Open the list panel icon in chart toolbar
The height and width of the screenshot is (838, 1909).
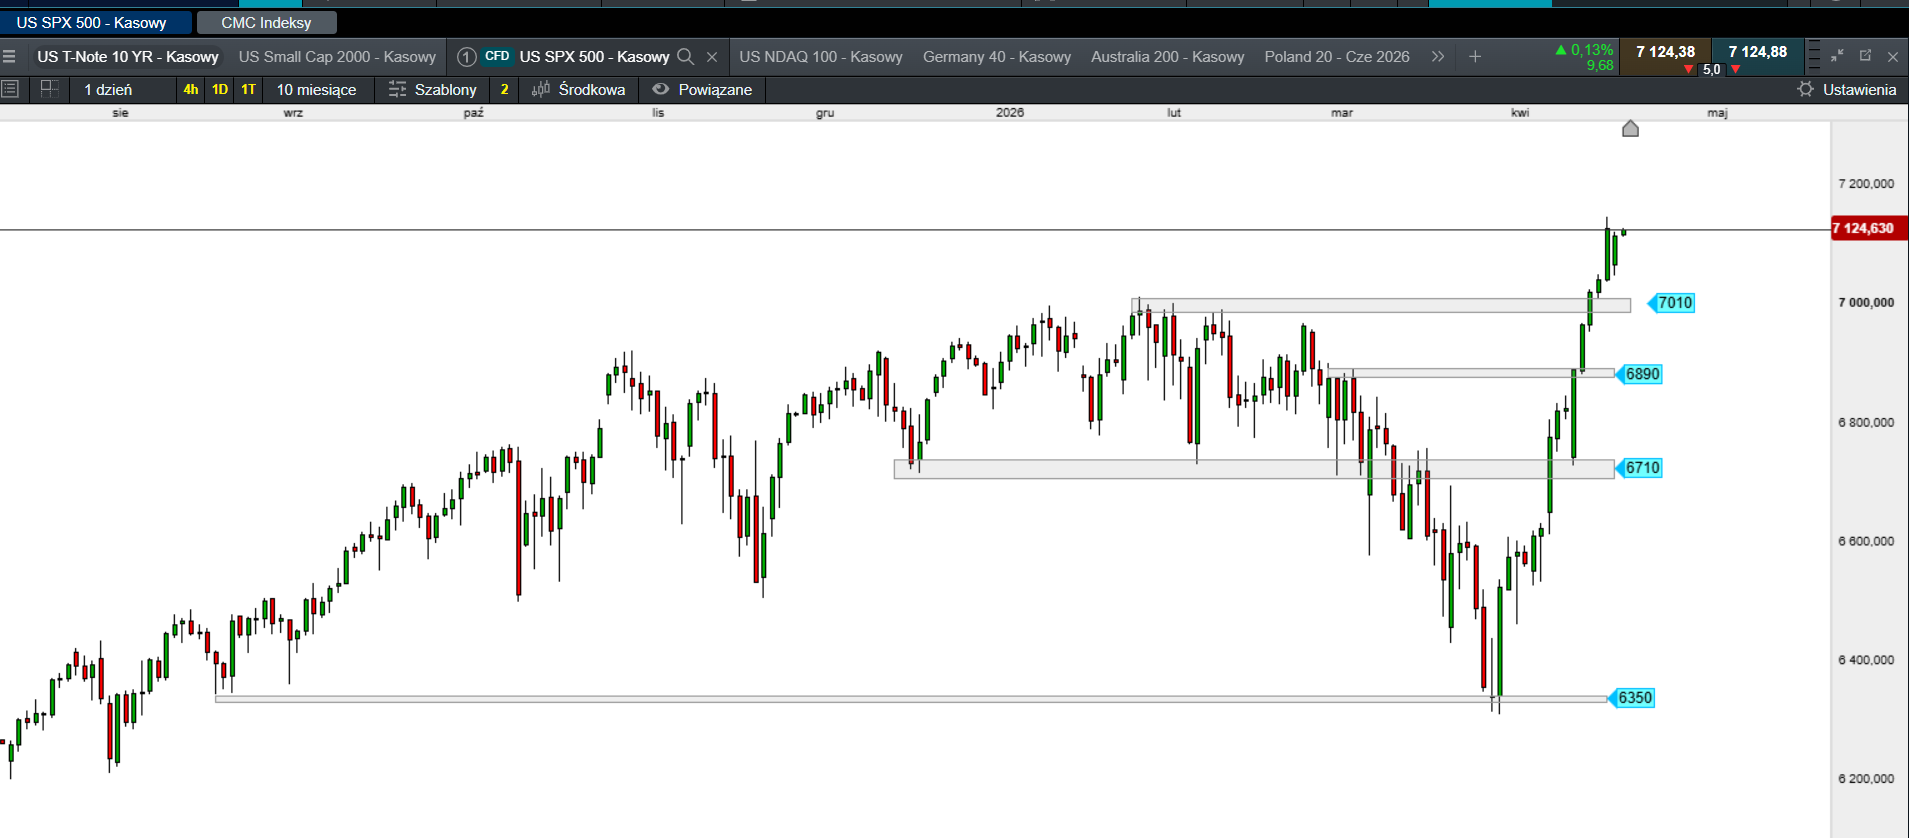[11, 89]
